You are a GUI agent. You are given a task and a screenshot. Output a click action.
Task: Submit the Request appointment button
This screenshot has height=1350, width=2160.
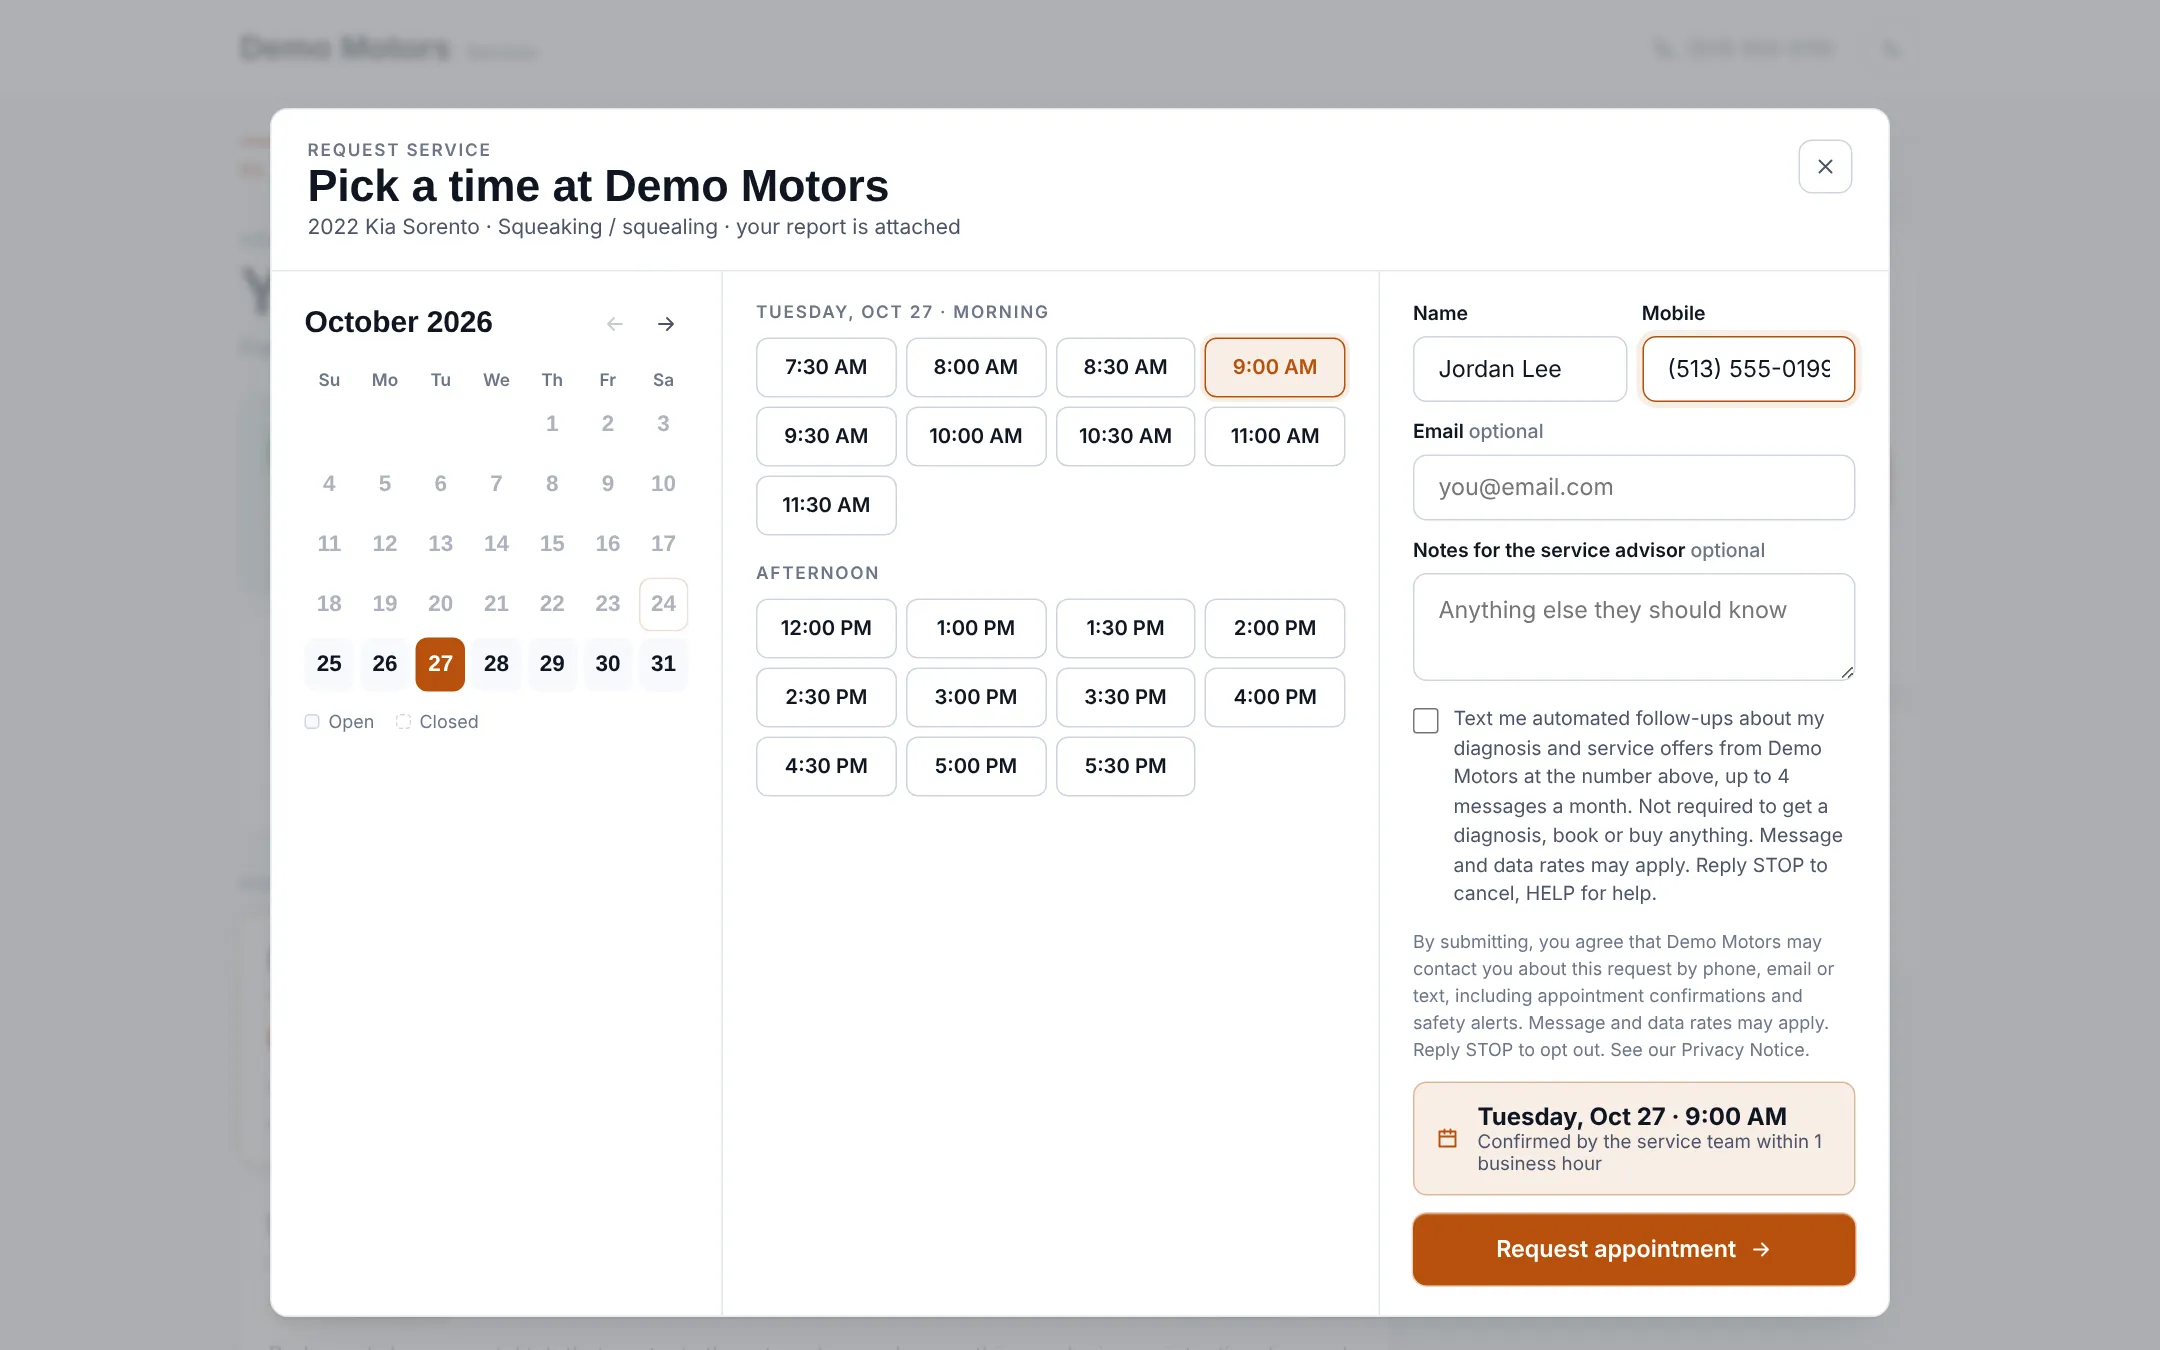point(1634,1249)
